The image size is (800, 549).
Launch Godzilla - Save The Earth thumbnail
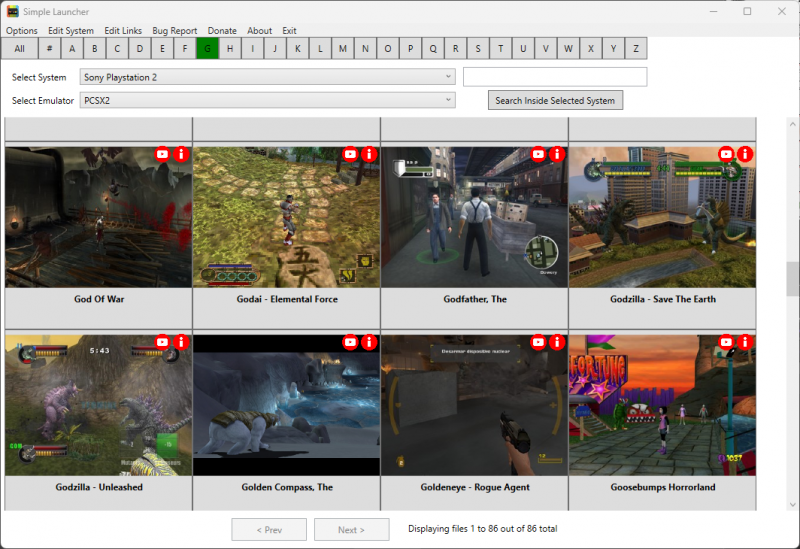(662, 217)
